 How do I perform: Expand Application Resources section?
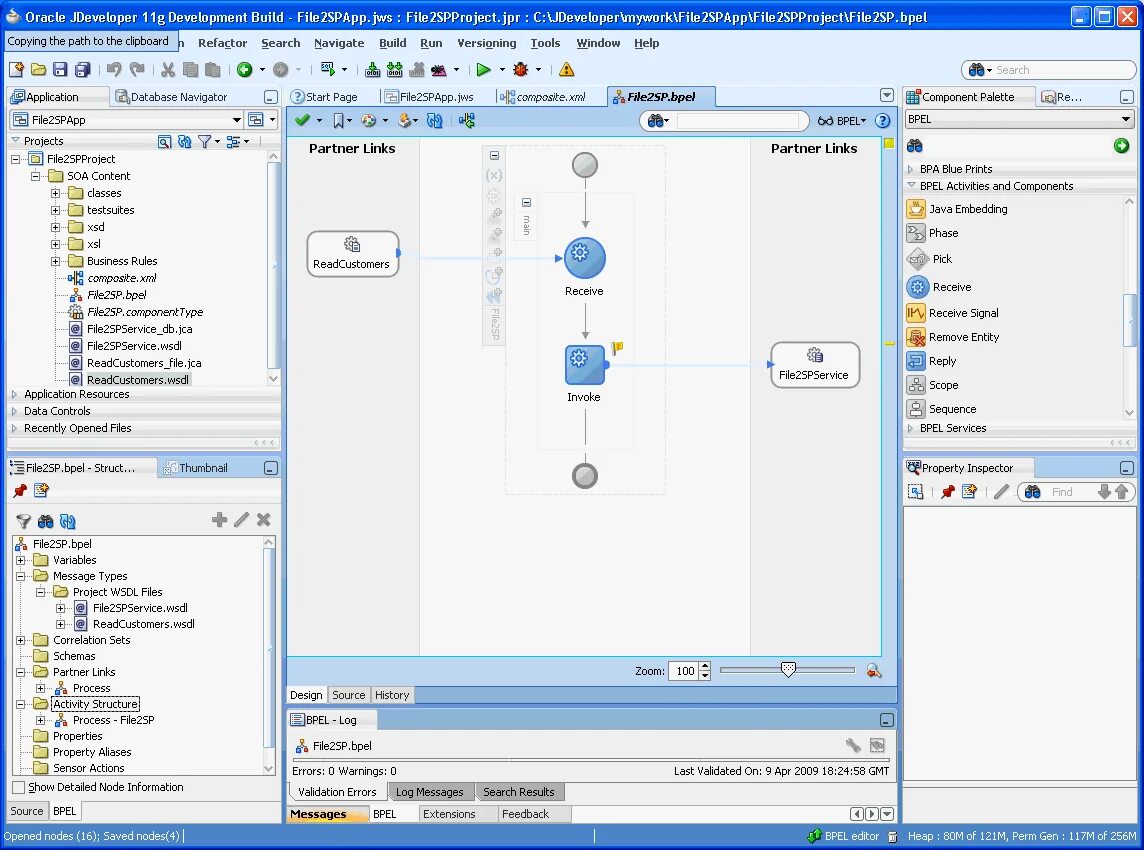[14, 394]
